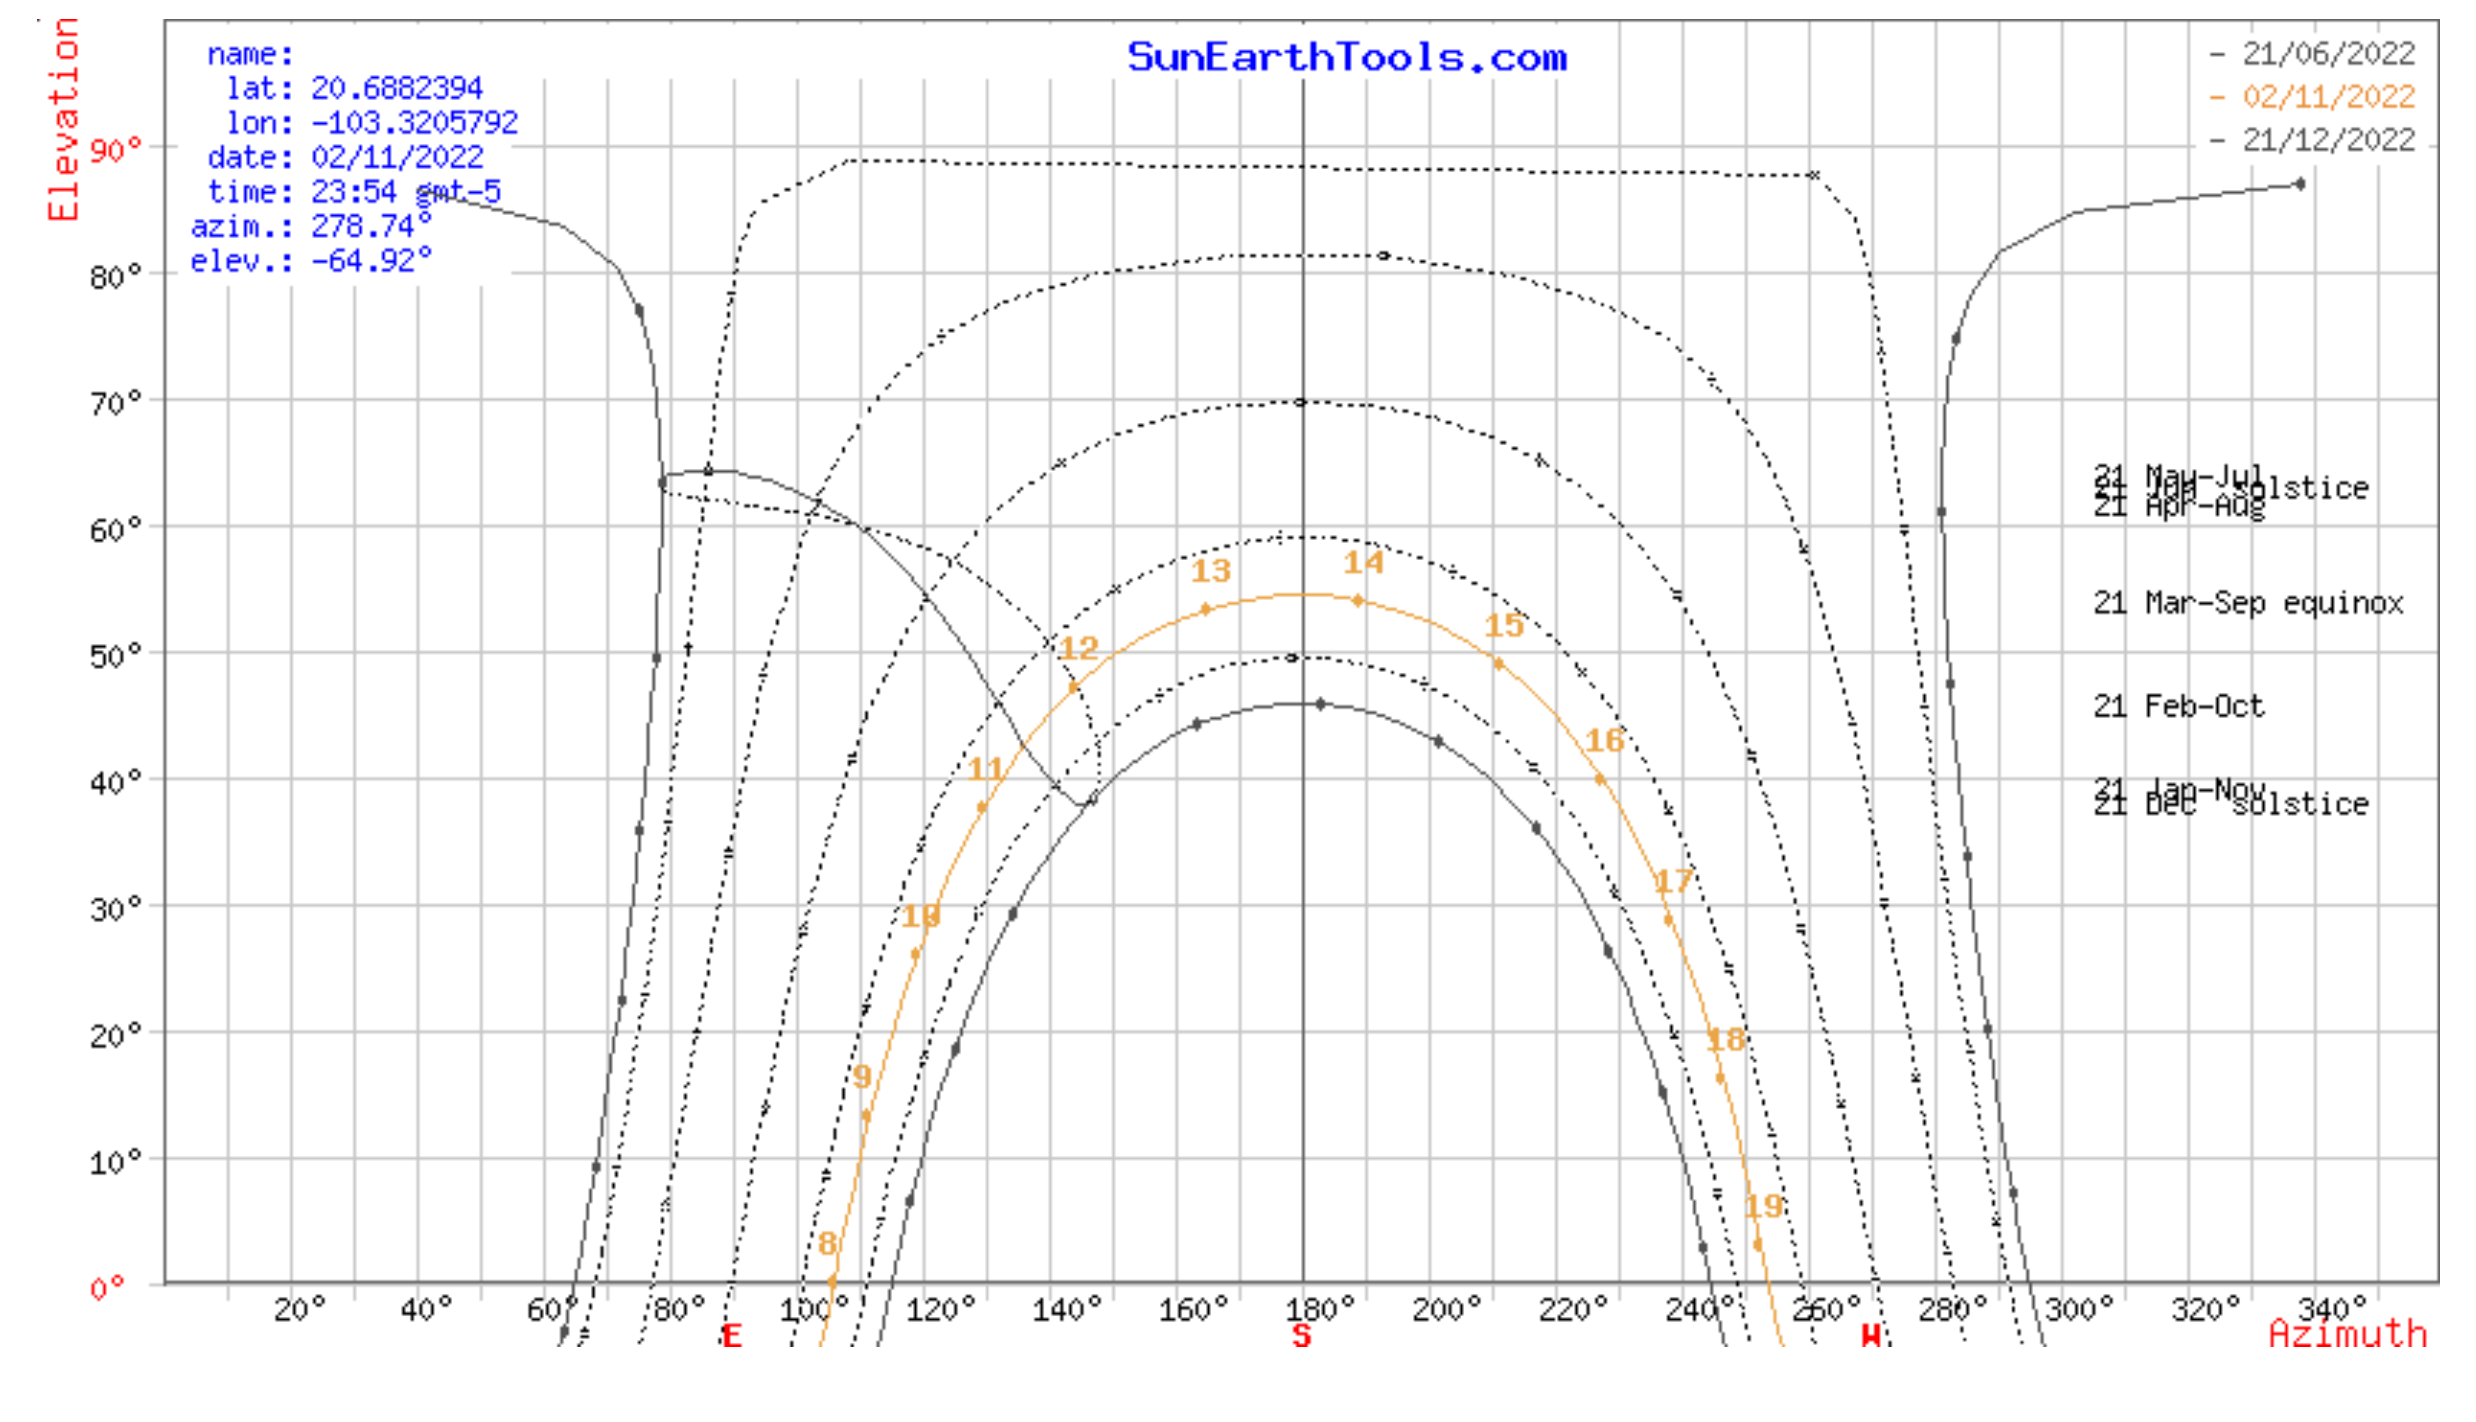
Task: Click the red W west marker
Action: (x=1870, y=1335)
